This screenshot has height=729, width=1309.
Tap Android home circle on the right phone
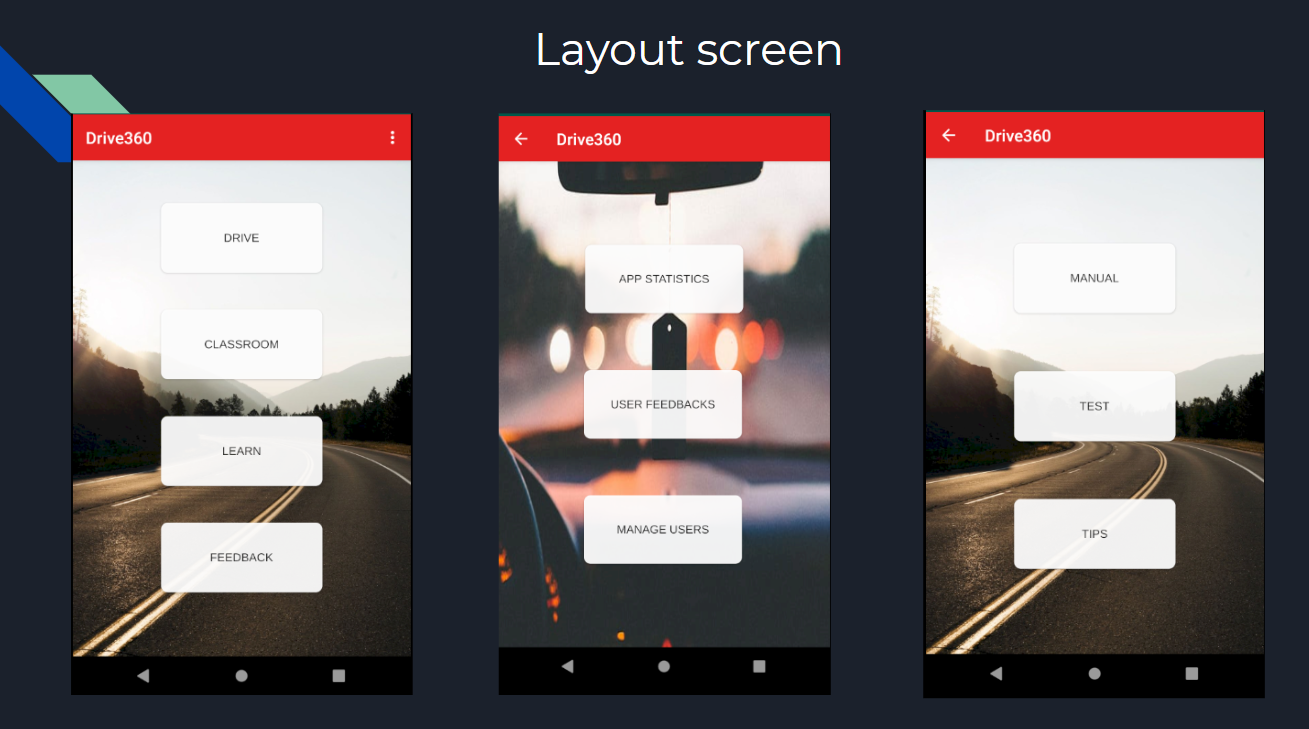click(x=1094, y=674)
